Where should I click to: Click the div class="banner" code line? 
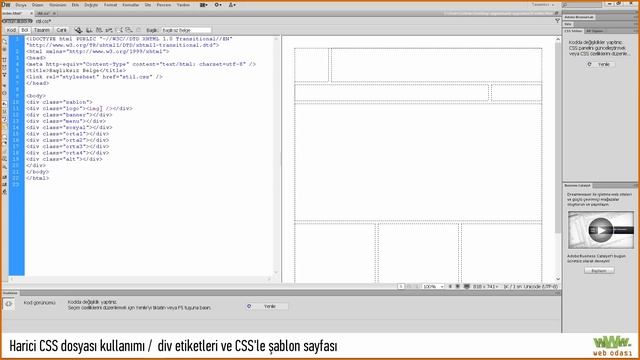click(x=69, y=115)
